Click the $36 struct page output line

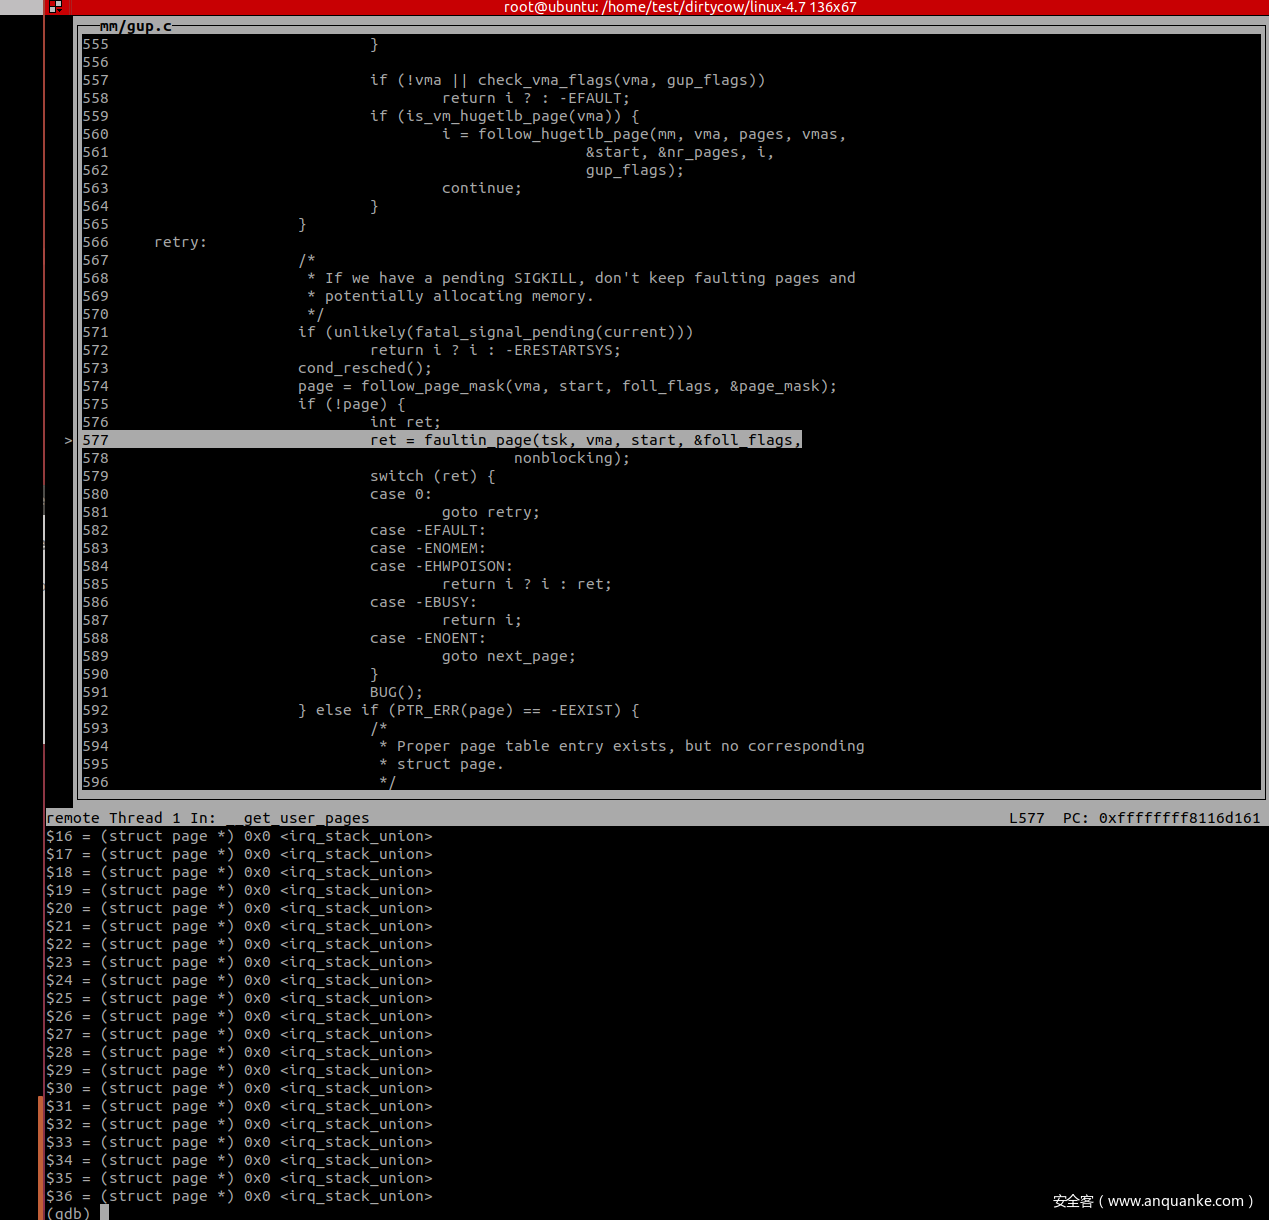click(239, 1196)
